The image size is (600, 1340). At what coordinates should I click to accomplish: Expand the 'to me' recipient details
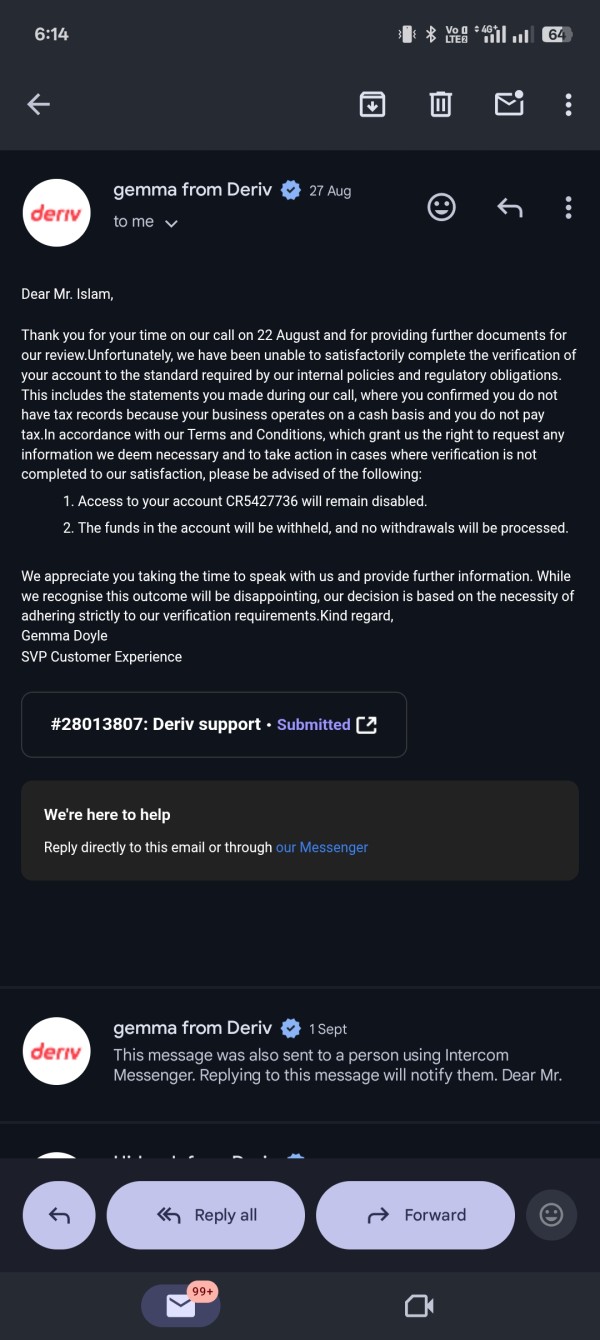146,222
